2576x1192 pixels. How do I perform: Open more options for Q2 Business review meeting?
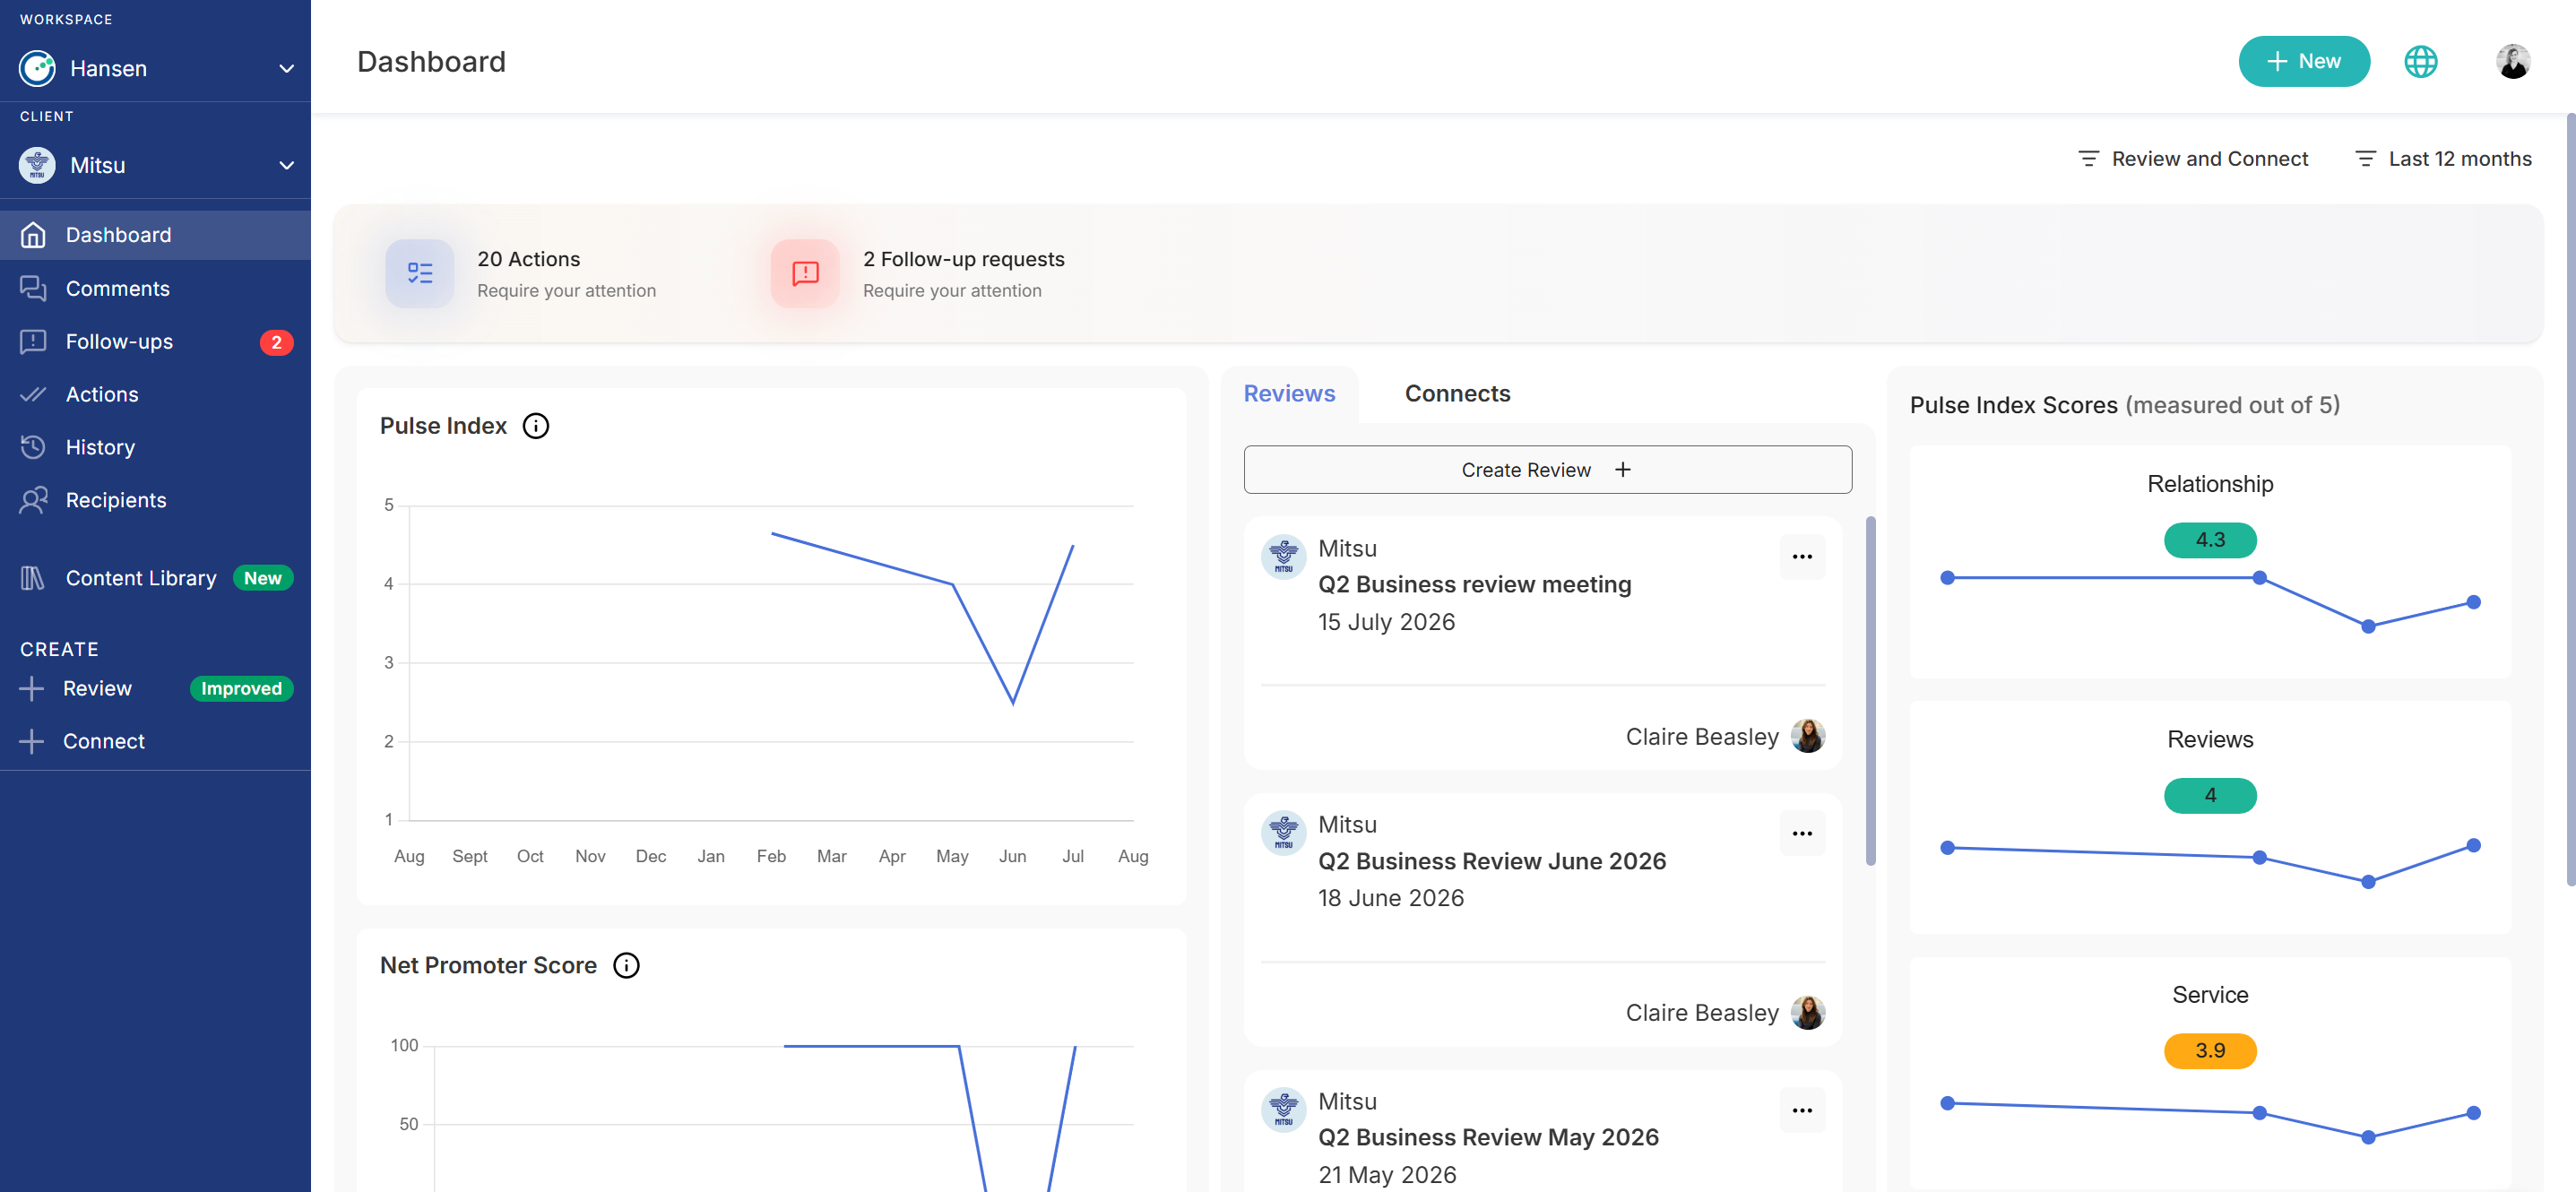tap(1802, 557)
